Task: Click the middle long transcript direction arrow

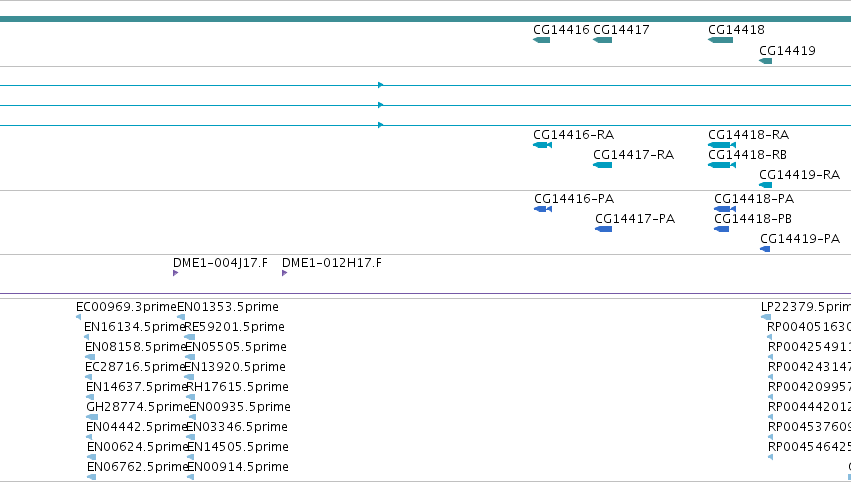Action: coord(380,105)
